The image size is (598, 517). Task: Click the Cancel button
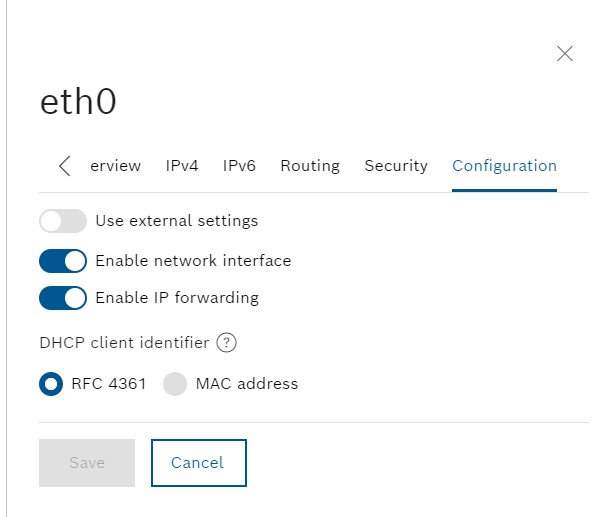(x=199, y=463)
